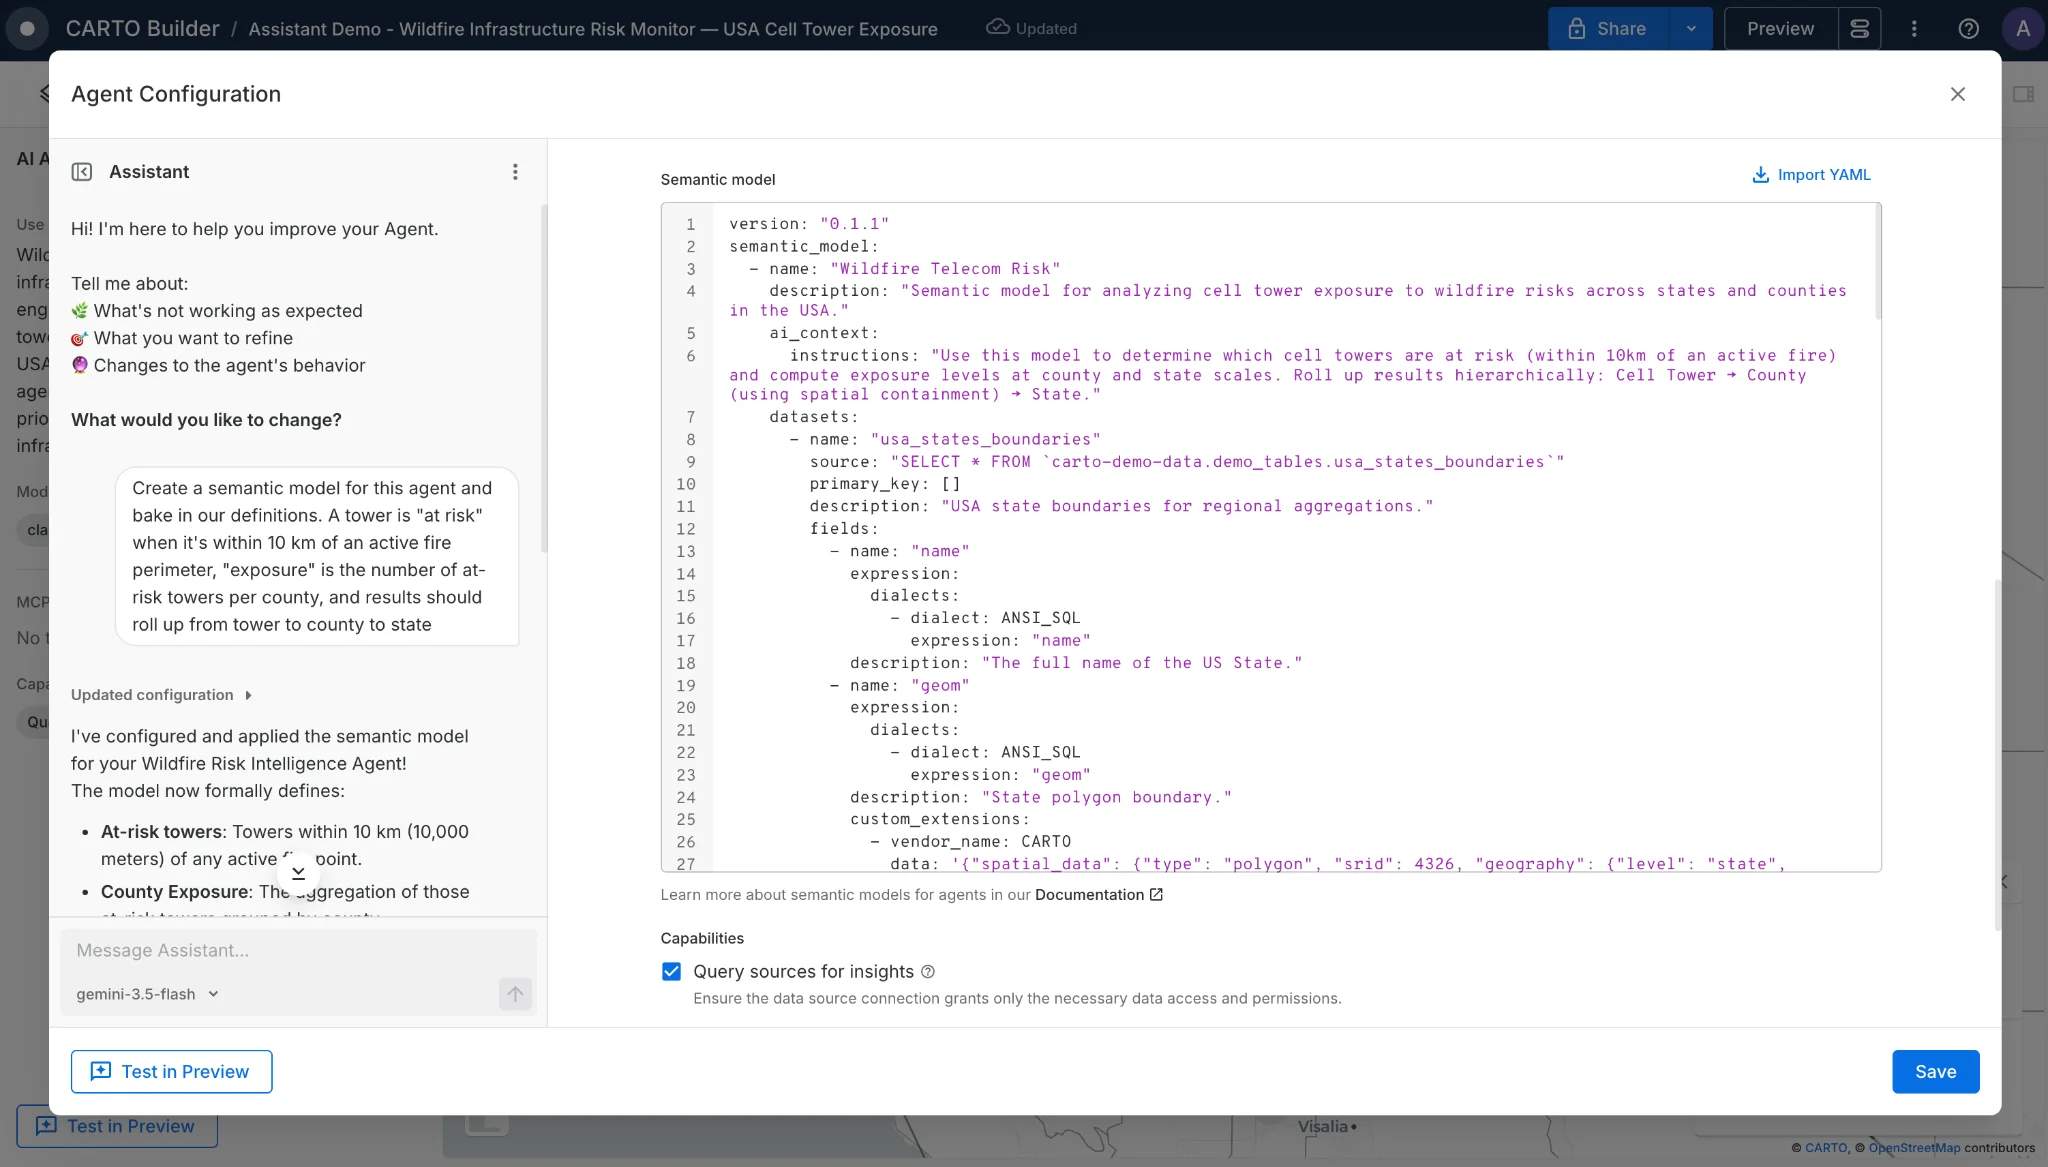Click the CARTO Builder breadcrumb
The width and height of the screenshot is (2048, 1167).
click(142, 29)
